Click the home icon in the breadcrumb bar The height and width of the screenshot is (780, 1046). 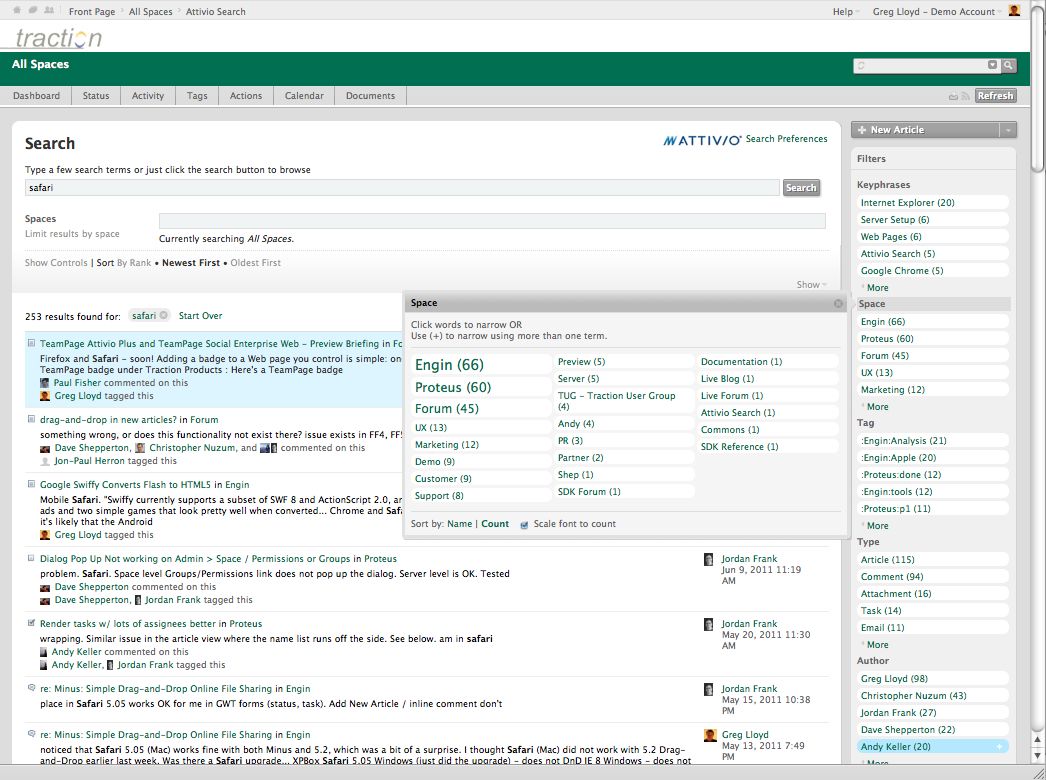click(17, 11)
